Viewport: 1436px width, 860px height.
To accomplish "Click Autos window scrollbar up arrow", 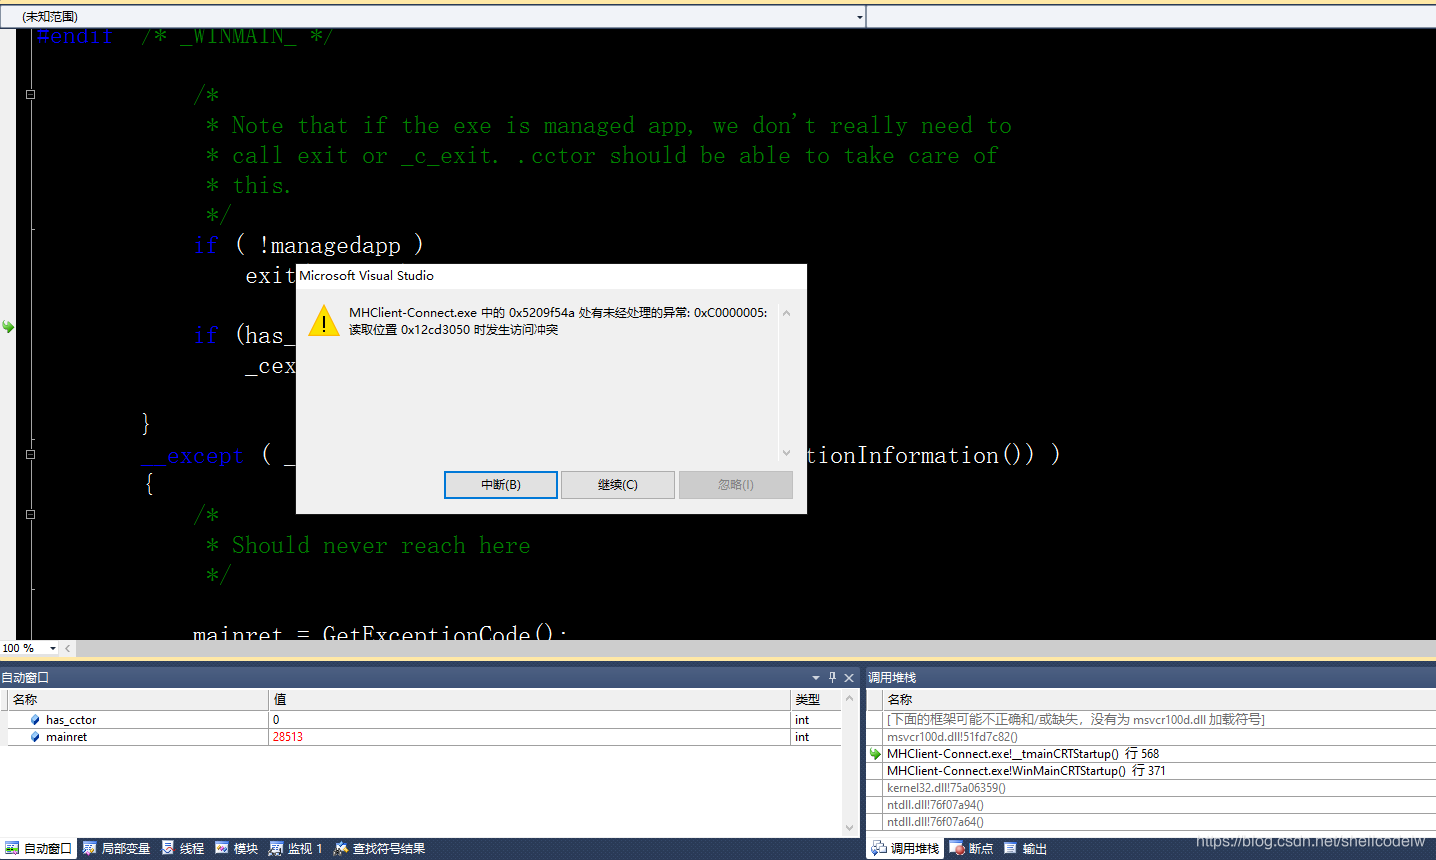I will (x=850, y=698).
